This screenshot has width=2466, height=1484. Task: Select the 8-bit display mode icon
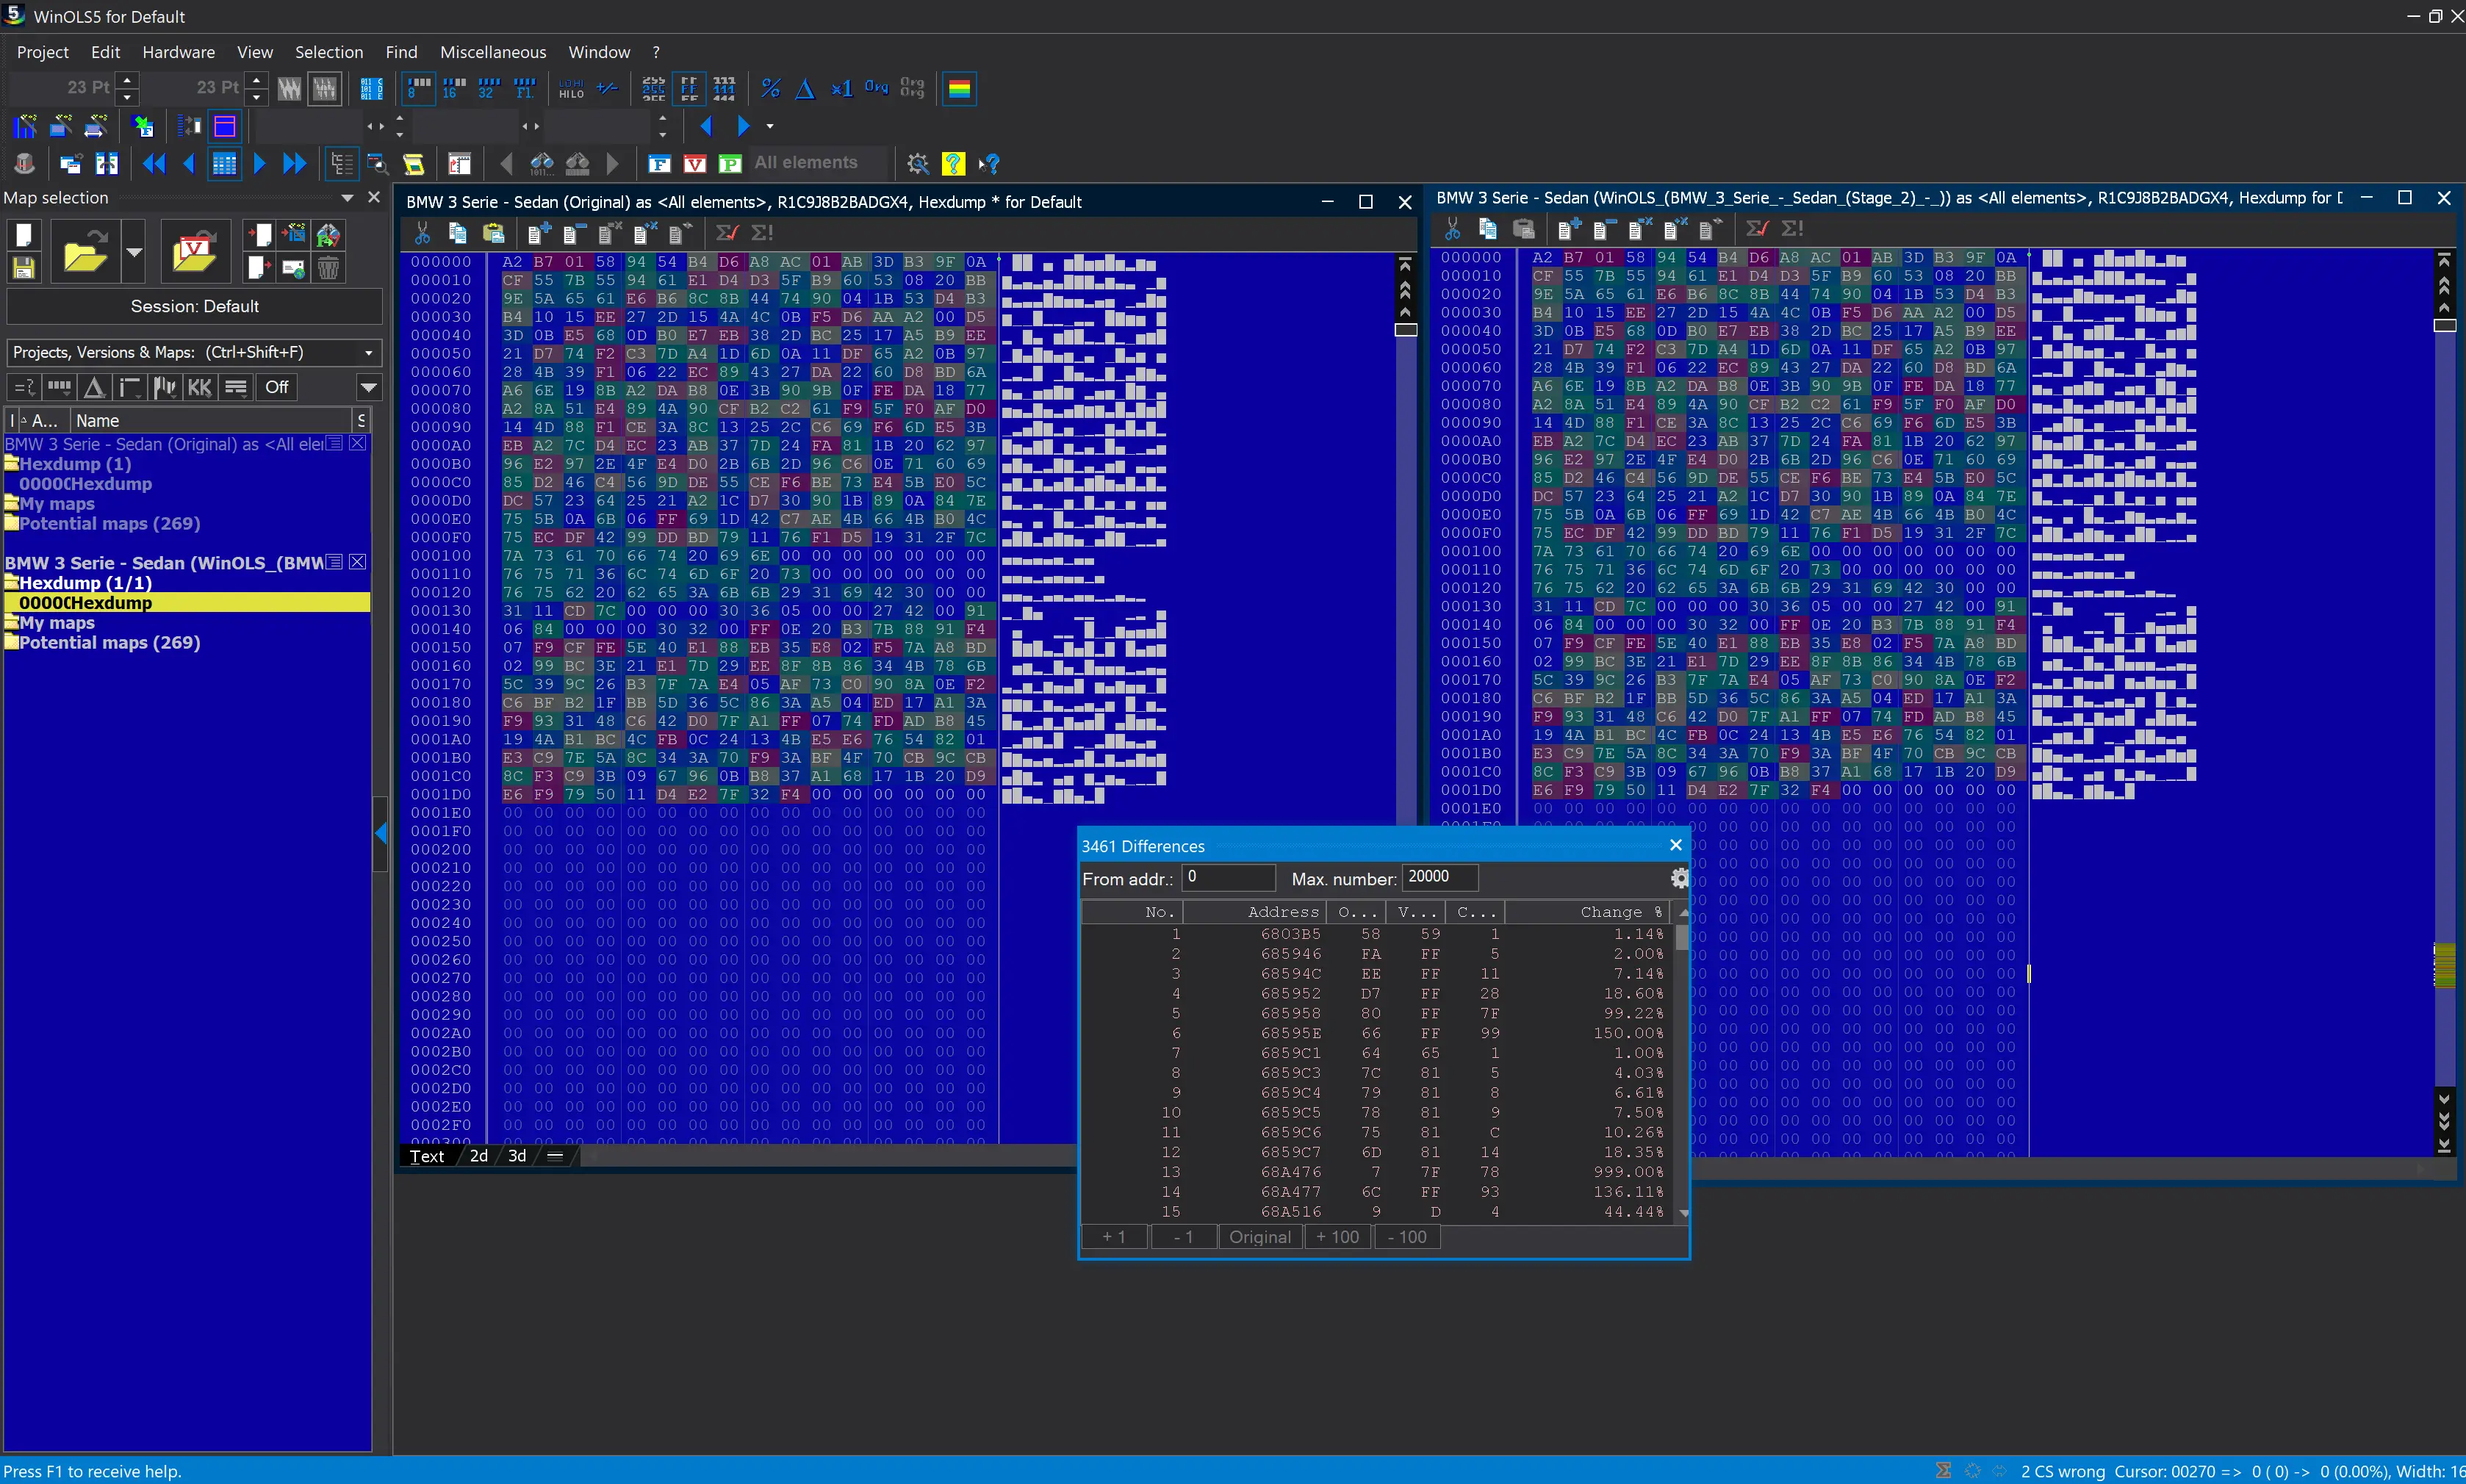[418, 88]
